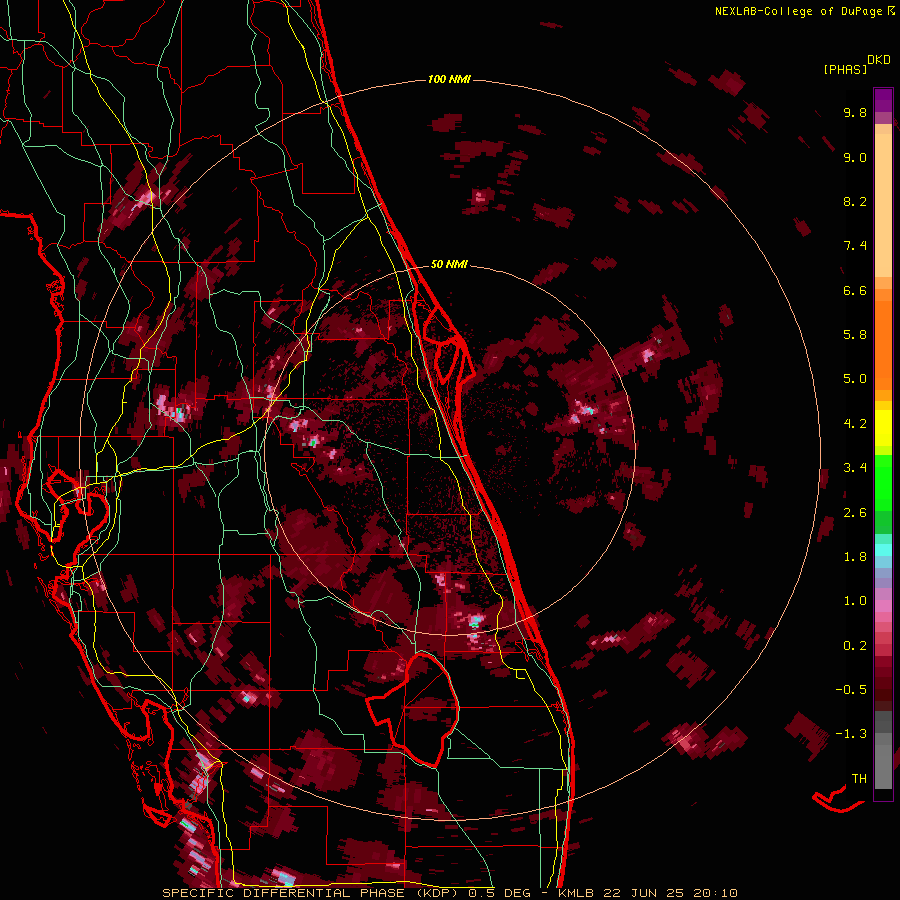Pick the light peach segment of color bar

[883, 205]
